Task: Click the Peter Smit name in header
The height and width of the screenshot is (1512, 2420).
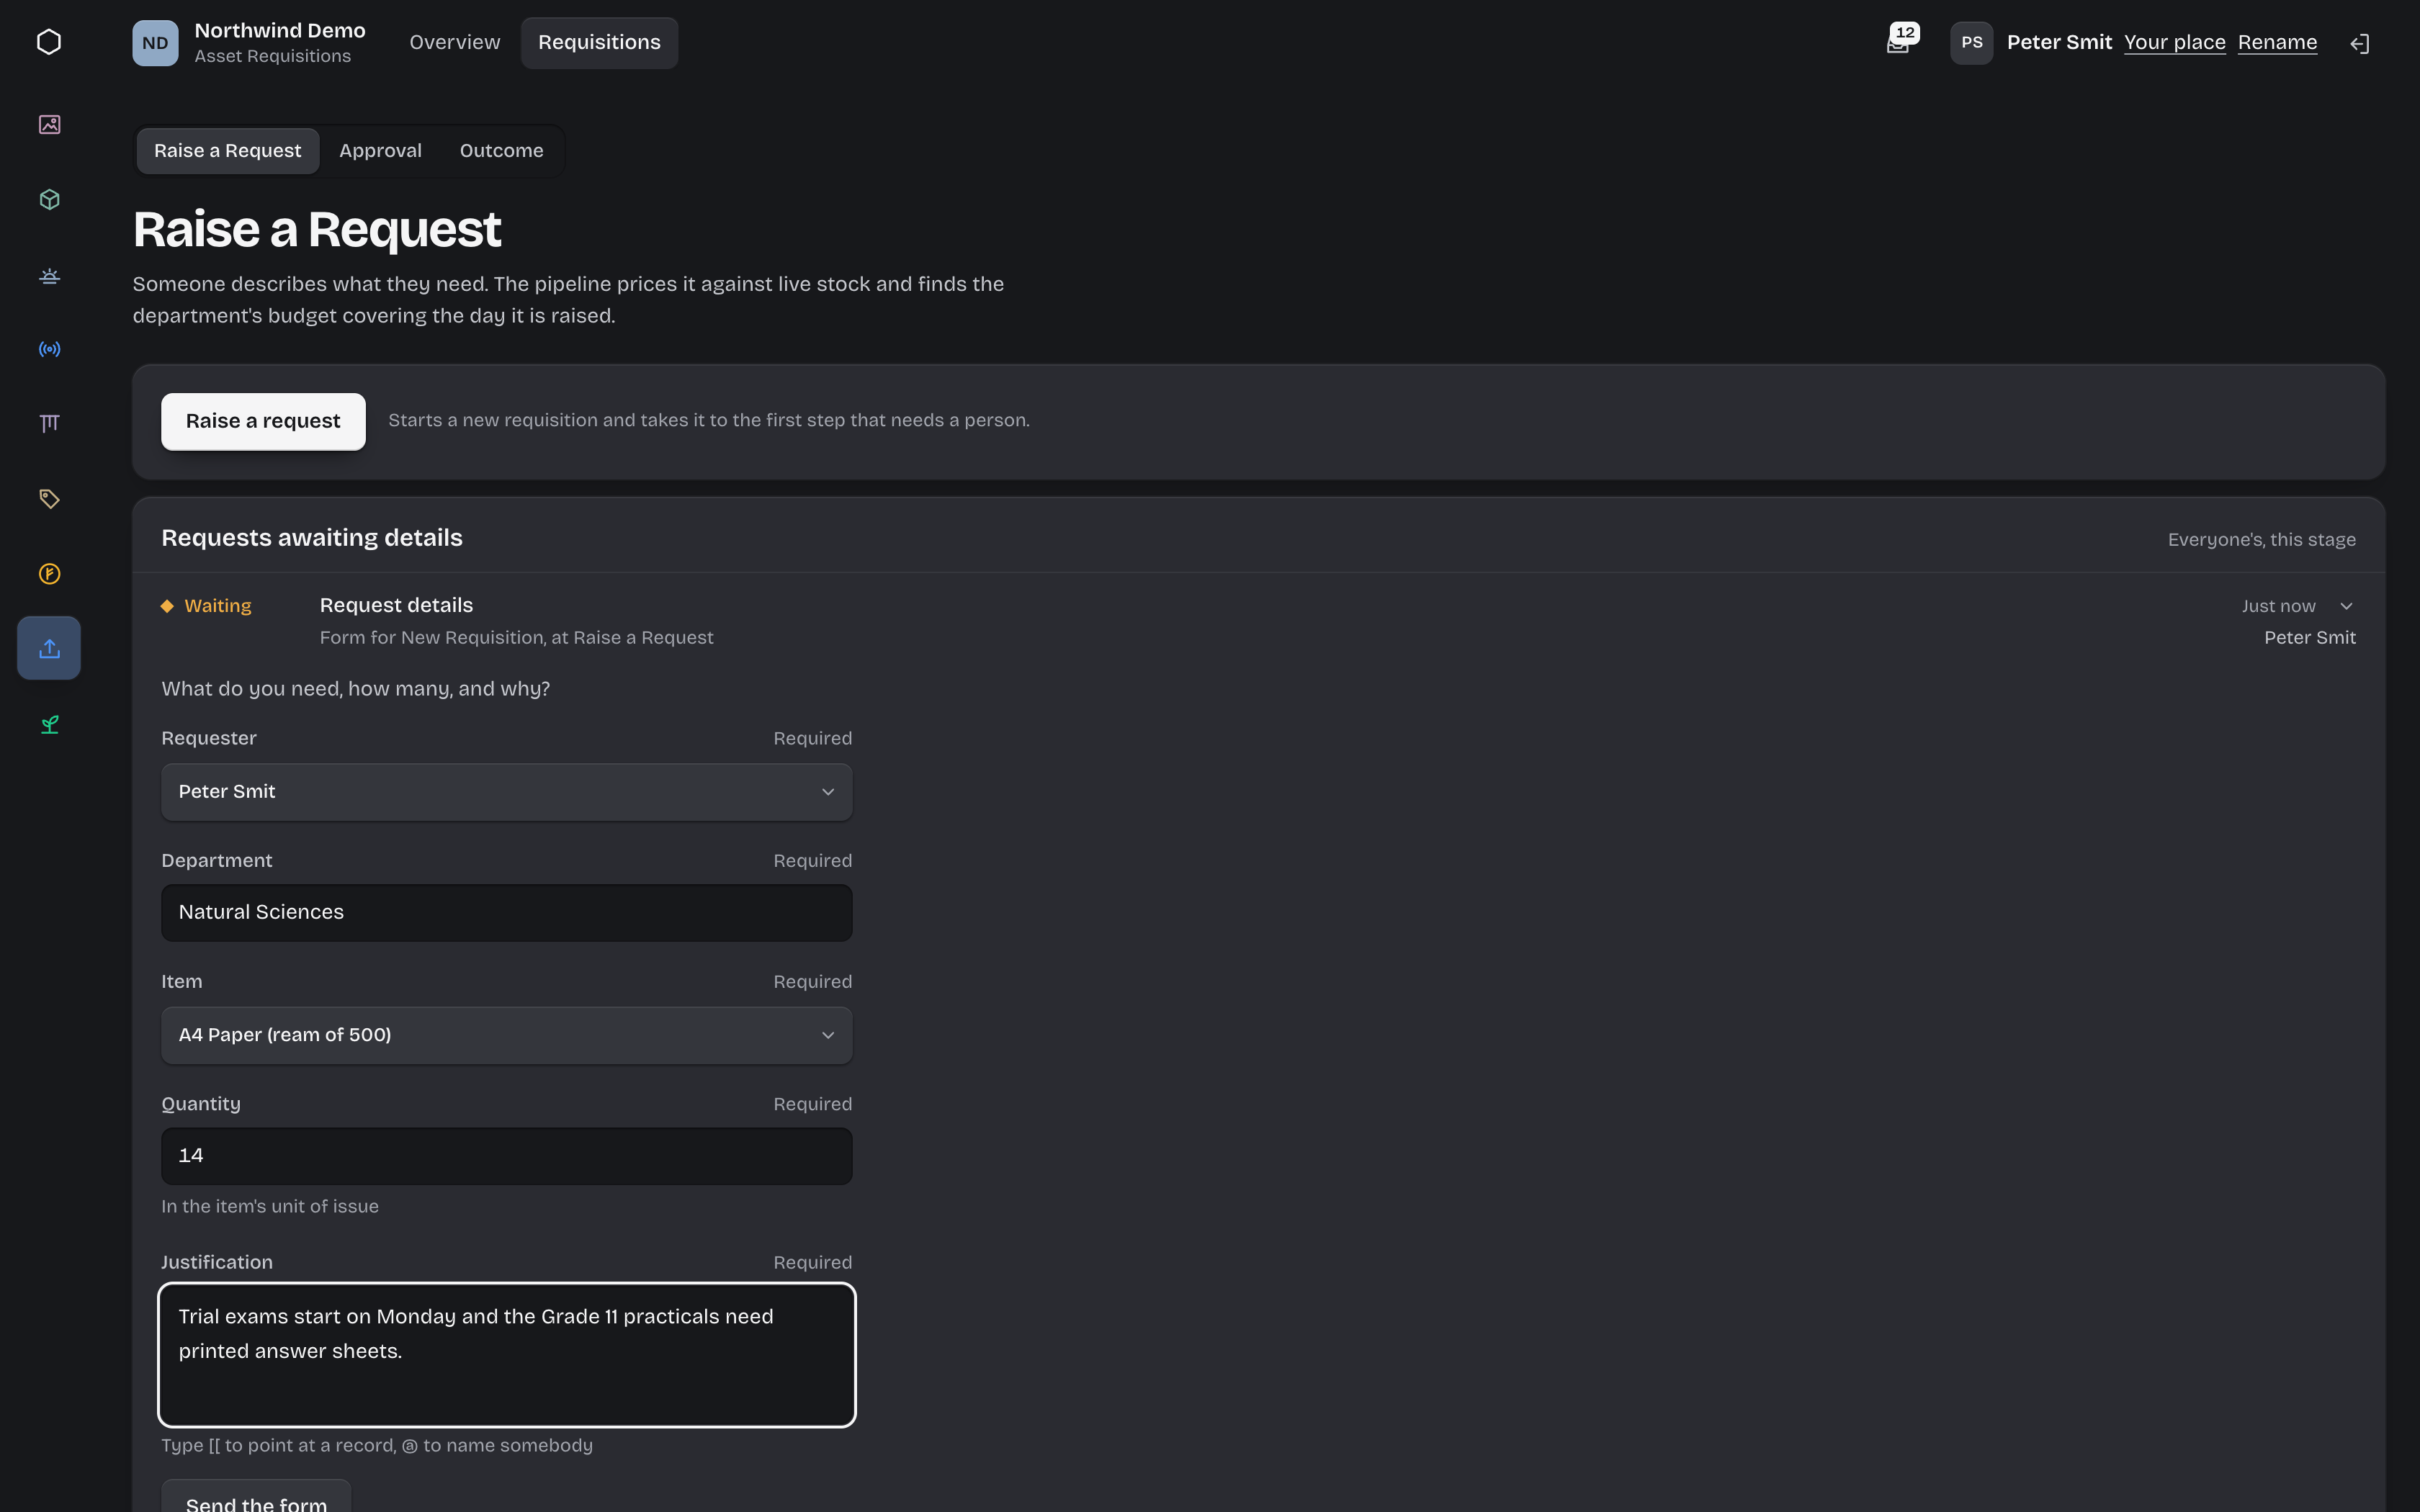Action: point(2059,42)
